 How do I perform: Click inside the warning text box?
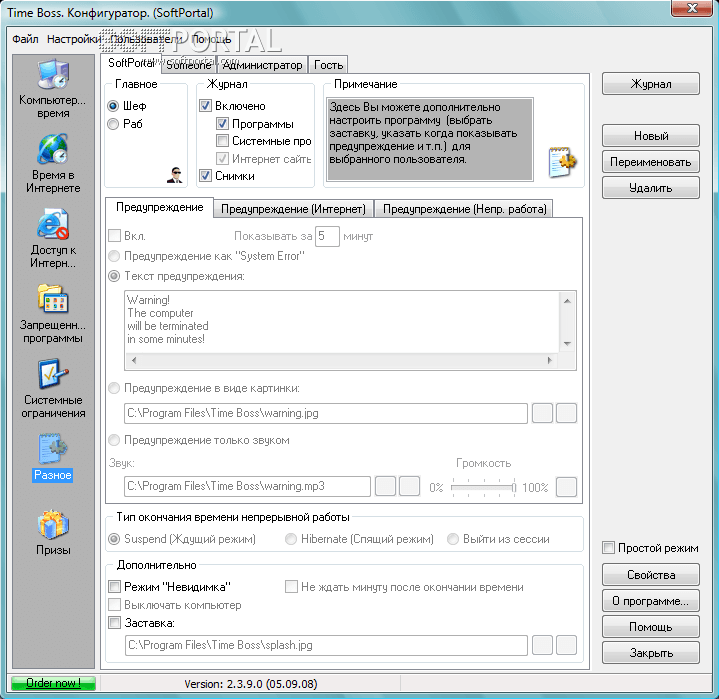(x=342, y=322)
